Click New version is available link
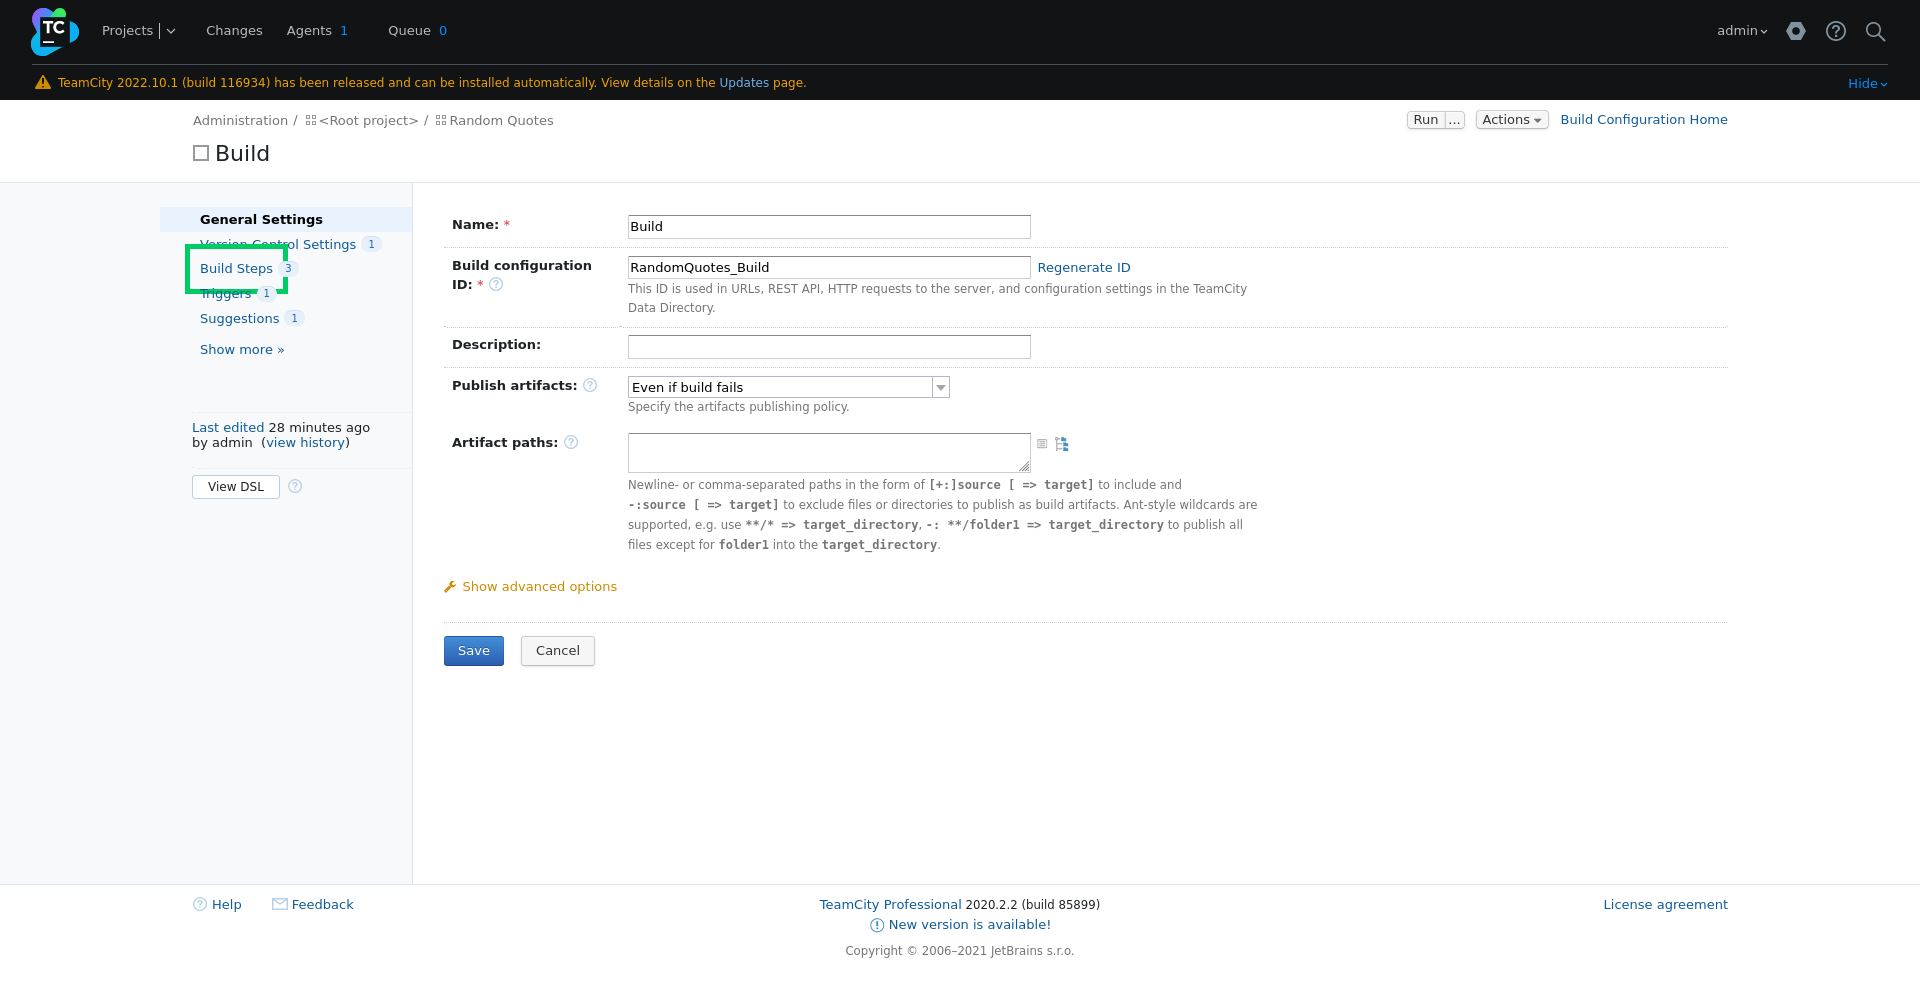Screen dimensions: 1920x995 tap(969, 925)
